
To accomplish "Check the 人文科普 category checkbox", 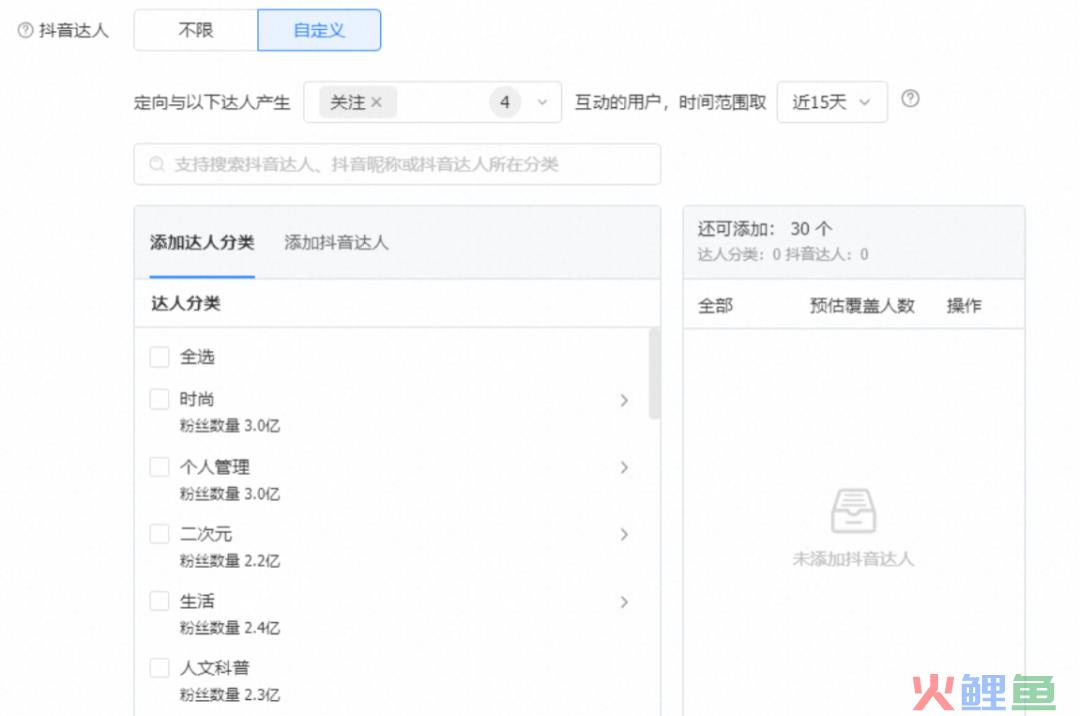I will (x=160, y=668).
